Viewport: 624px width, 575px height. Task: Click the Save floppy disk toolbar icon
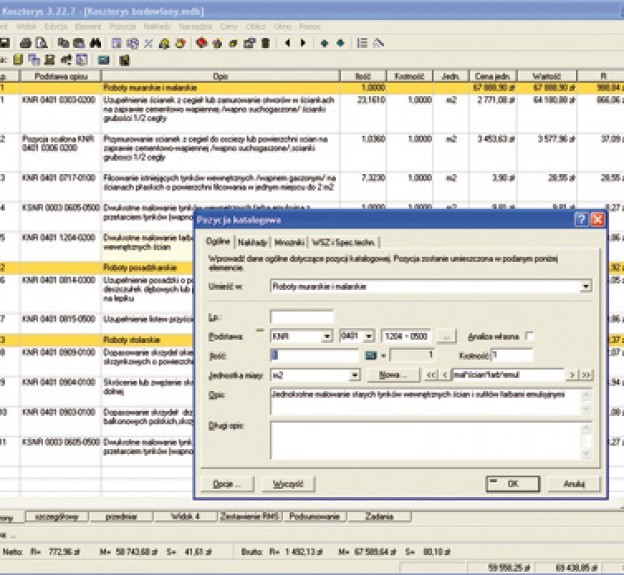5,43
